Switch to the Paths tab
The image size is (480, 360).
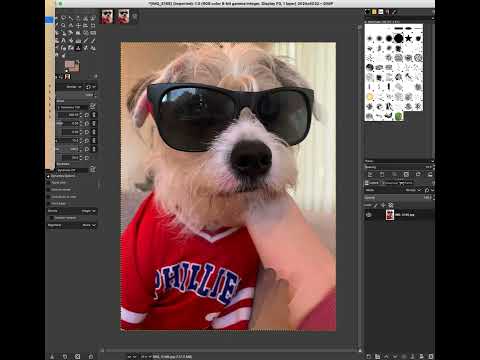[406, 183]
